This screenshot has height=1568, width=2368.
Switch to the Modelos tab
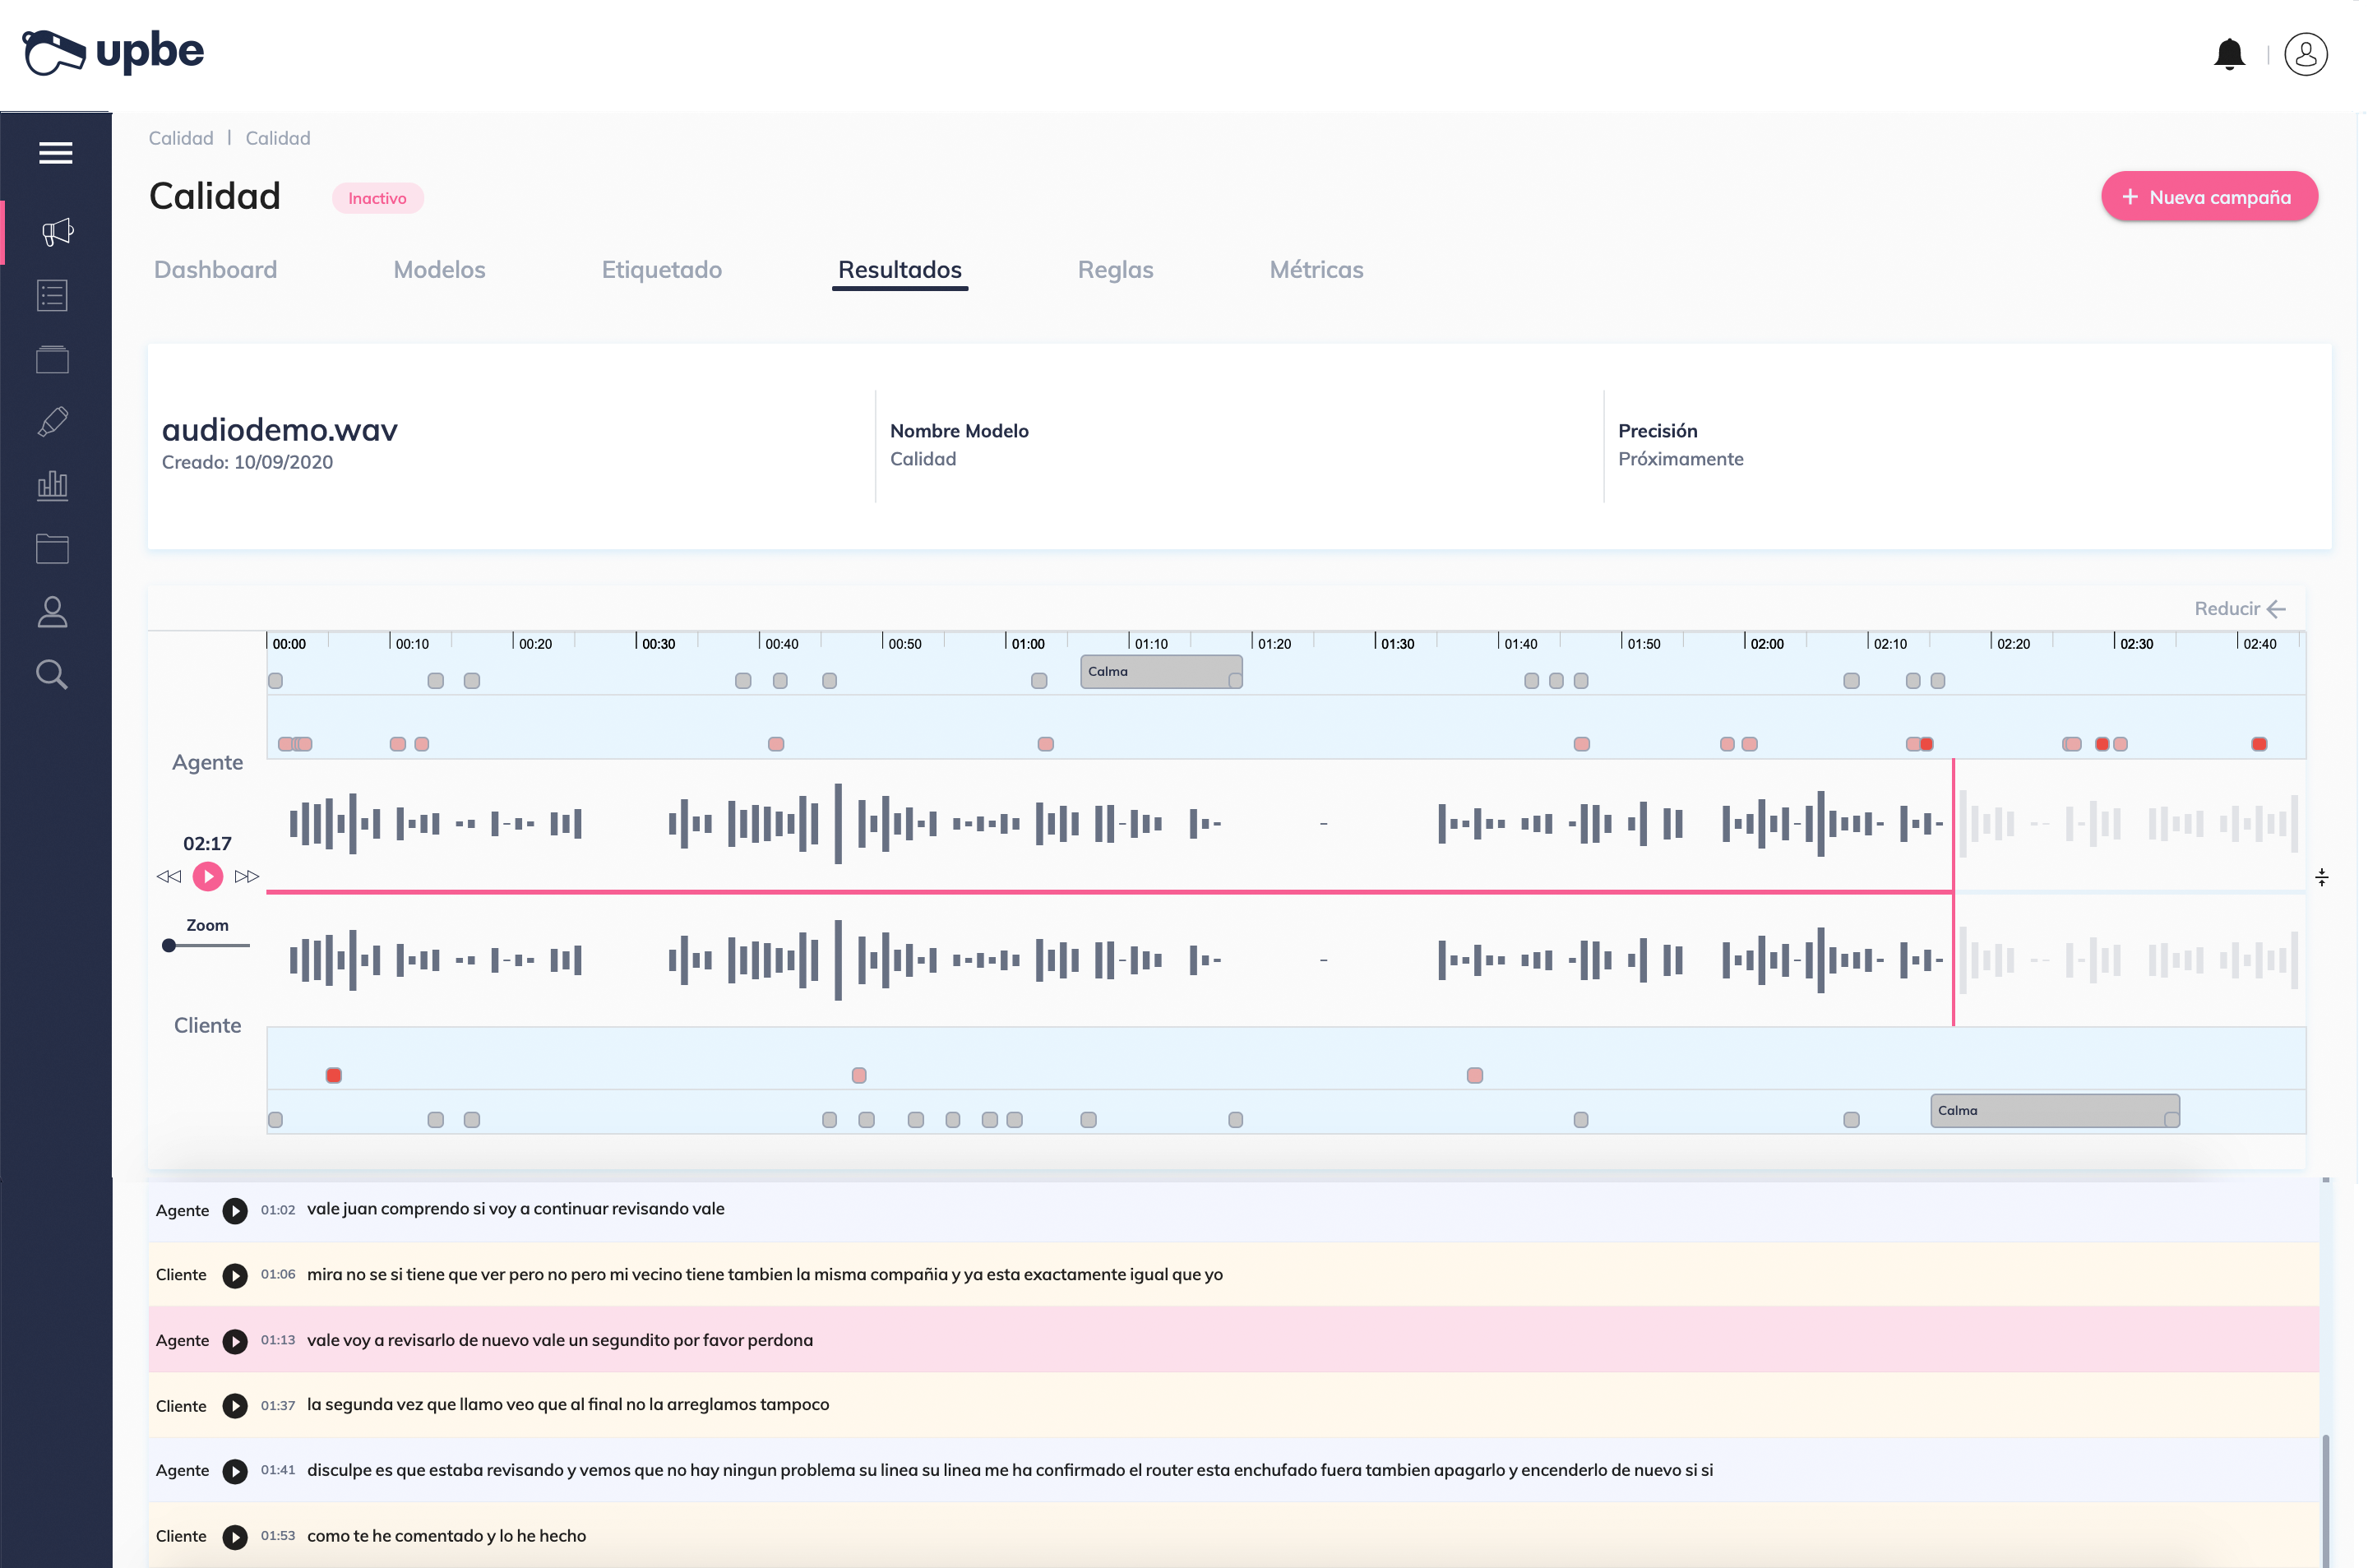(439, 270)
